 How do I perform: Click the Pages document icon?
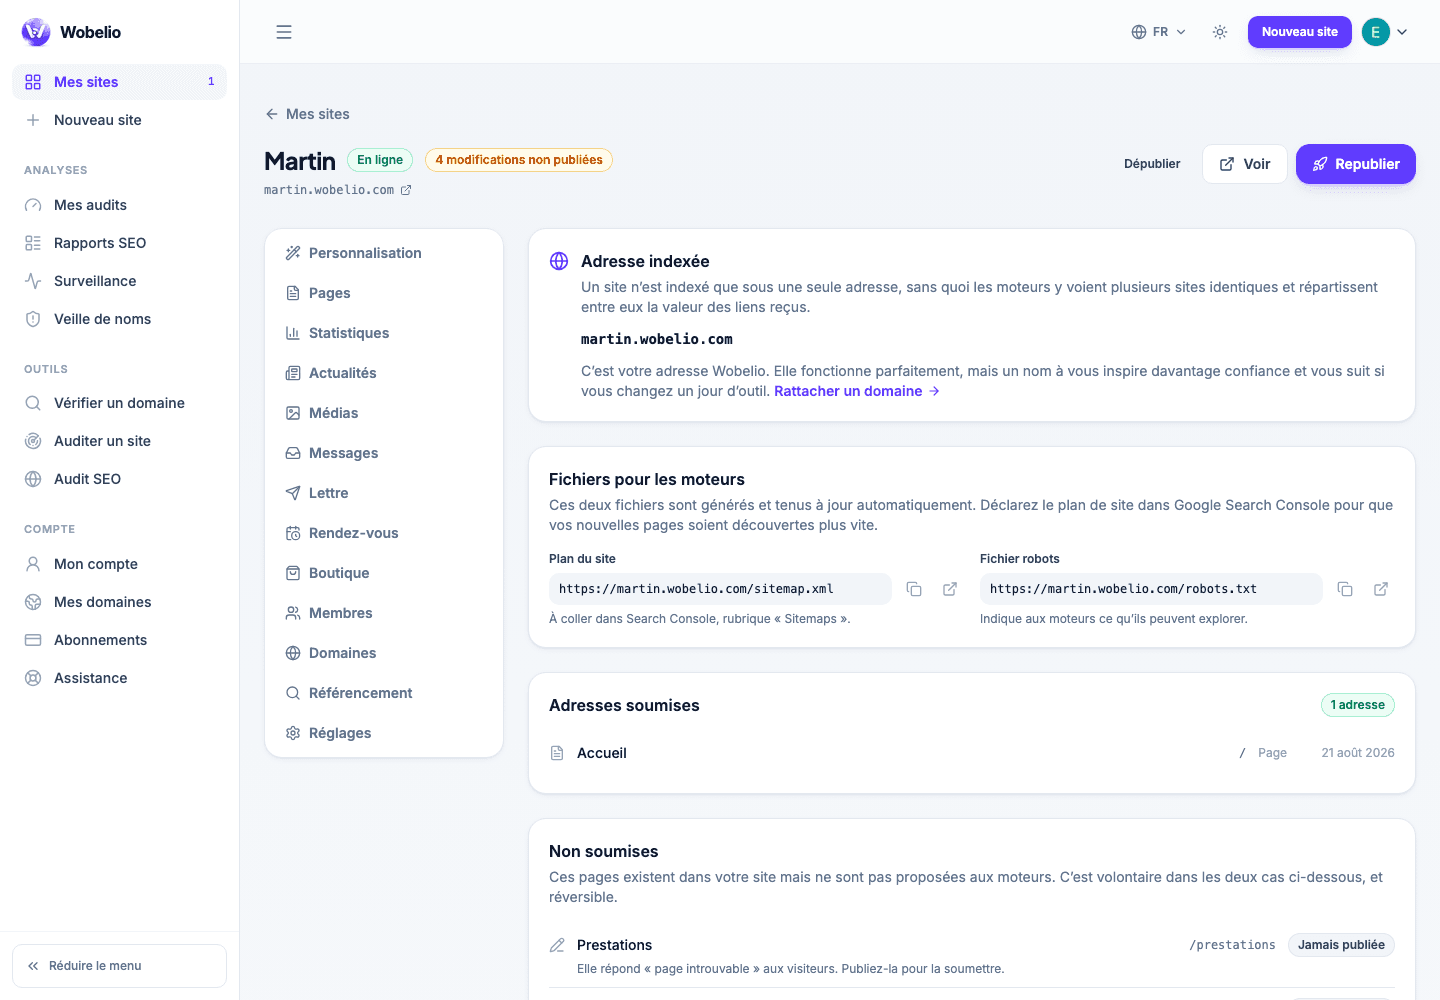coord(293,293)
